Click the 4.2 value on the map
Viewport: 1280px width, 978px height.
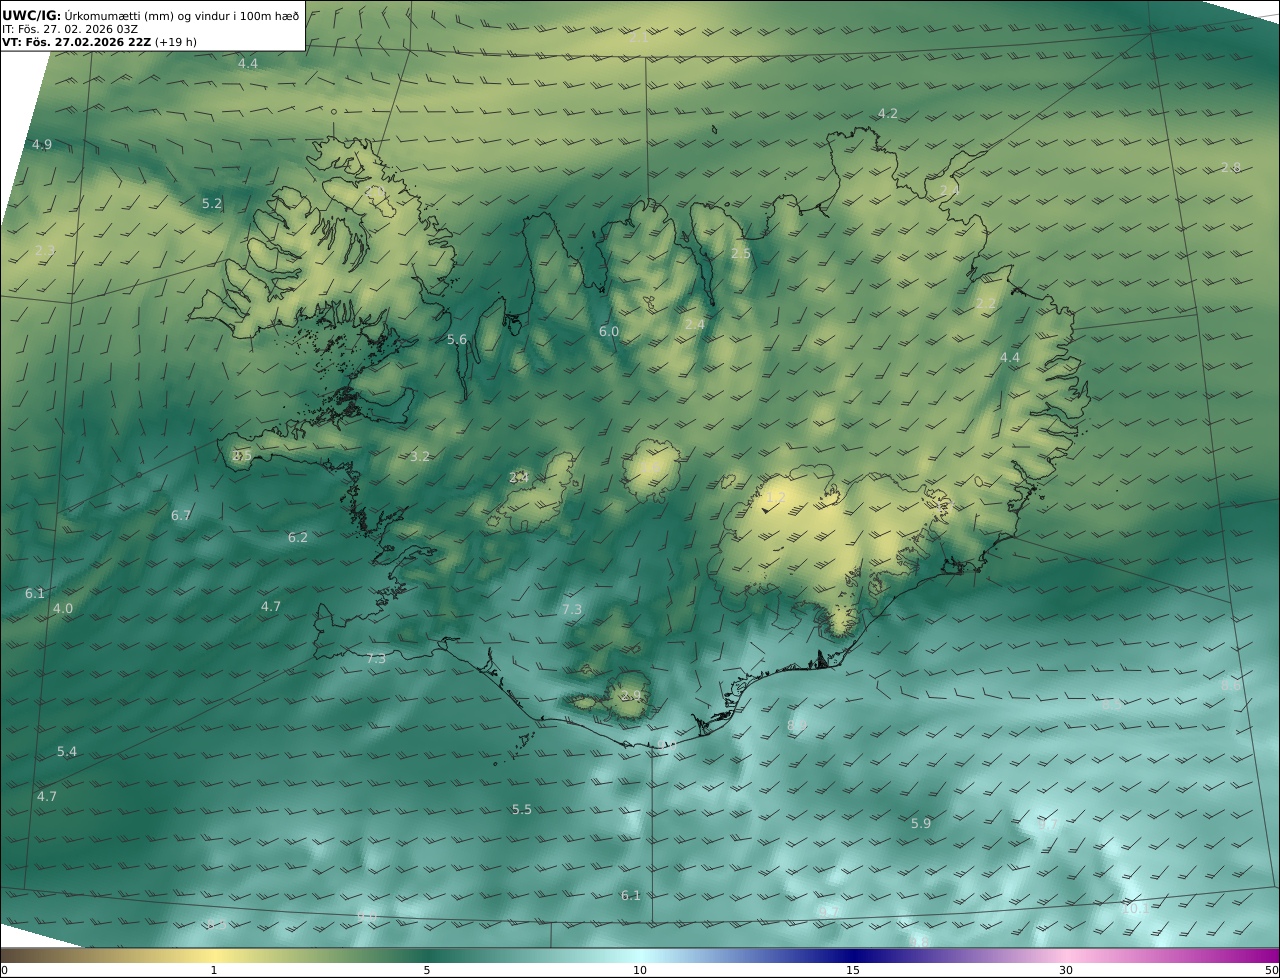pyautogui.click(x=888, y=114)
